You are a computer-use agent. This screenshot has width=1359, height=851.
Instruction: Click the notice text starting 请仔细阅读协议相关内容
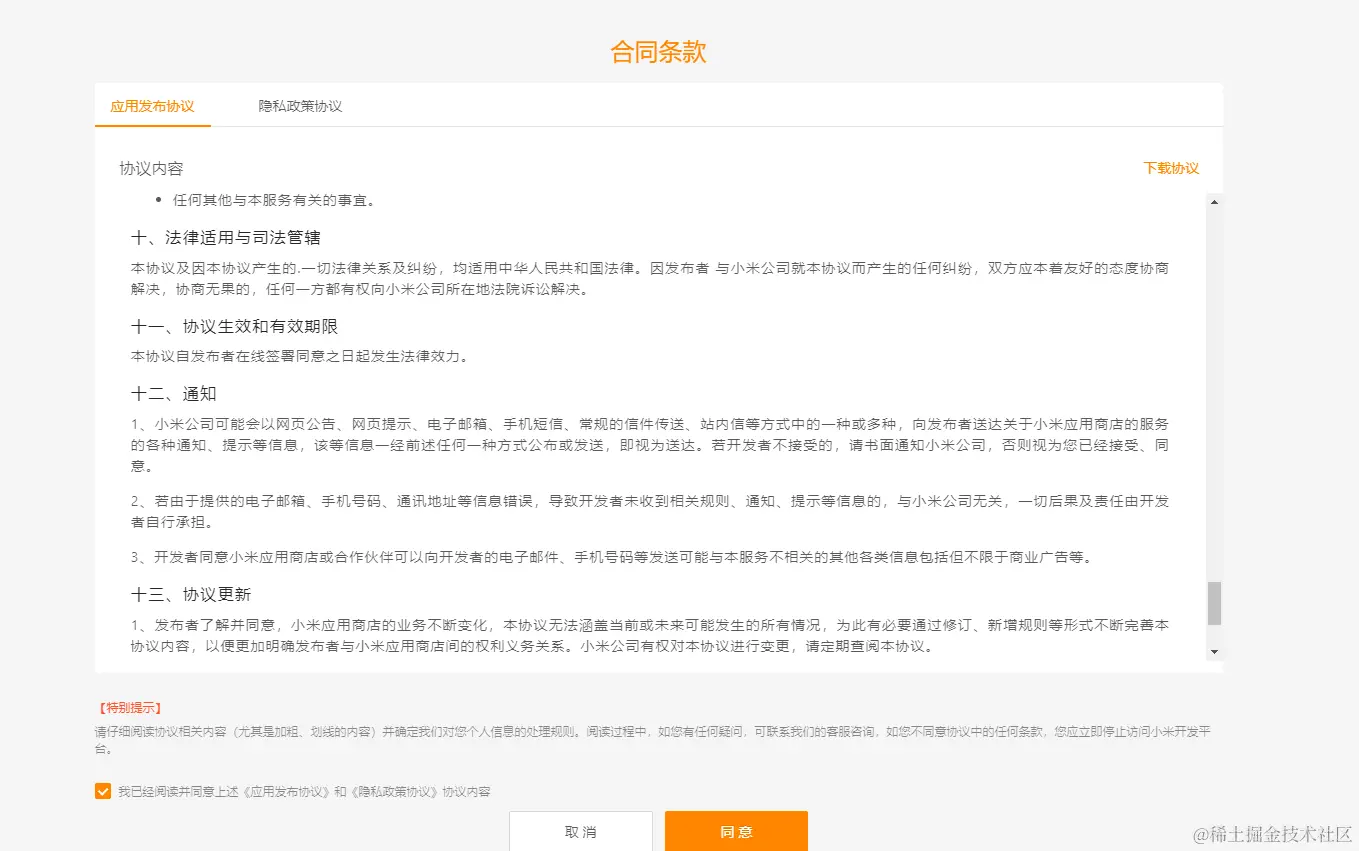coord(653,740)
